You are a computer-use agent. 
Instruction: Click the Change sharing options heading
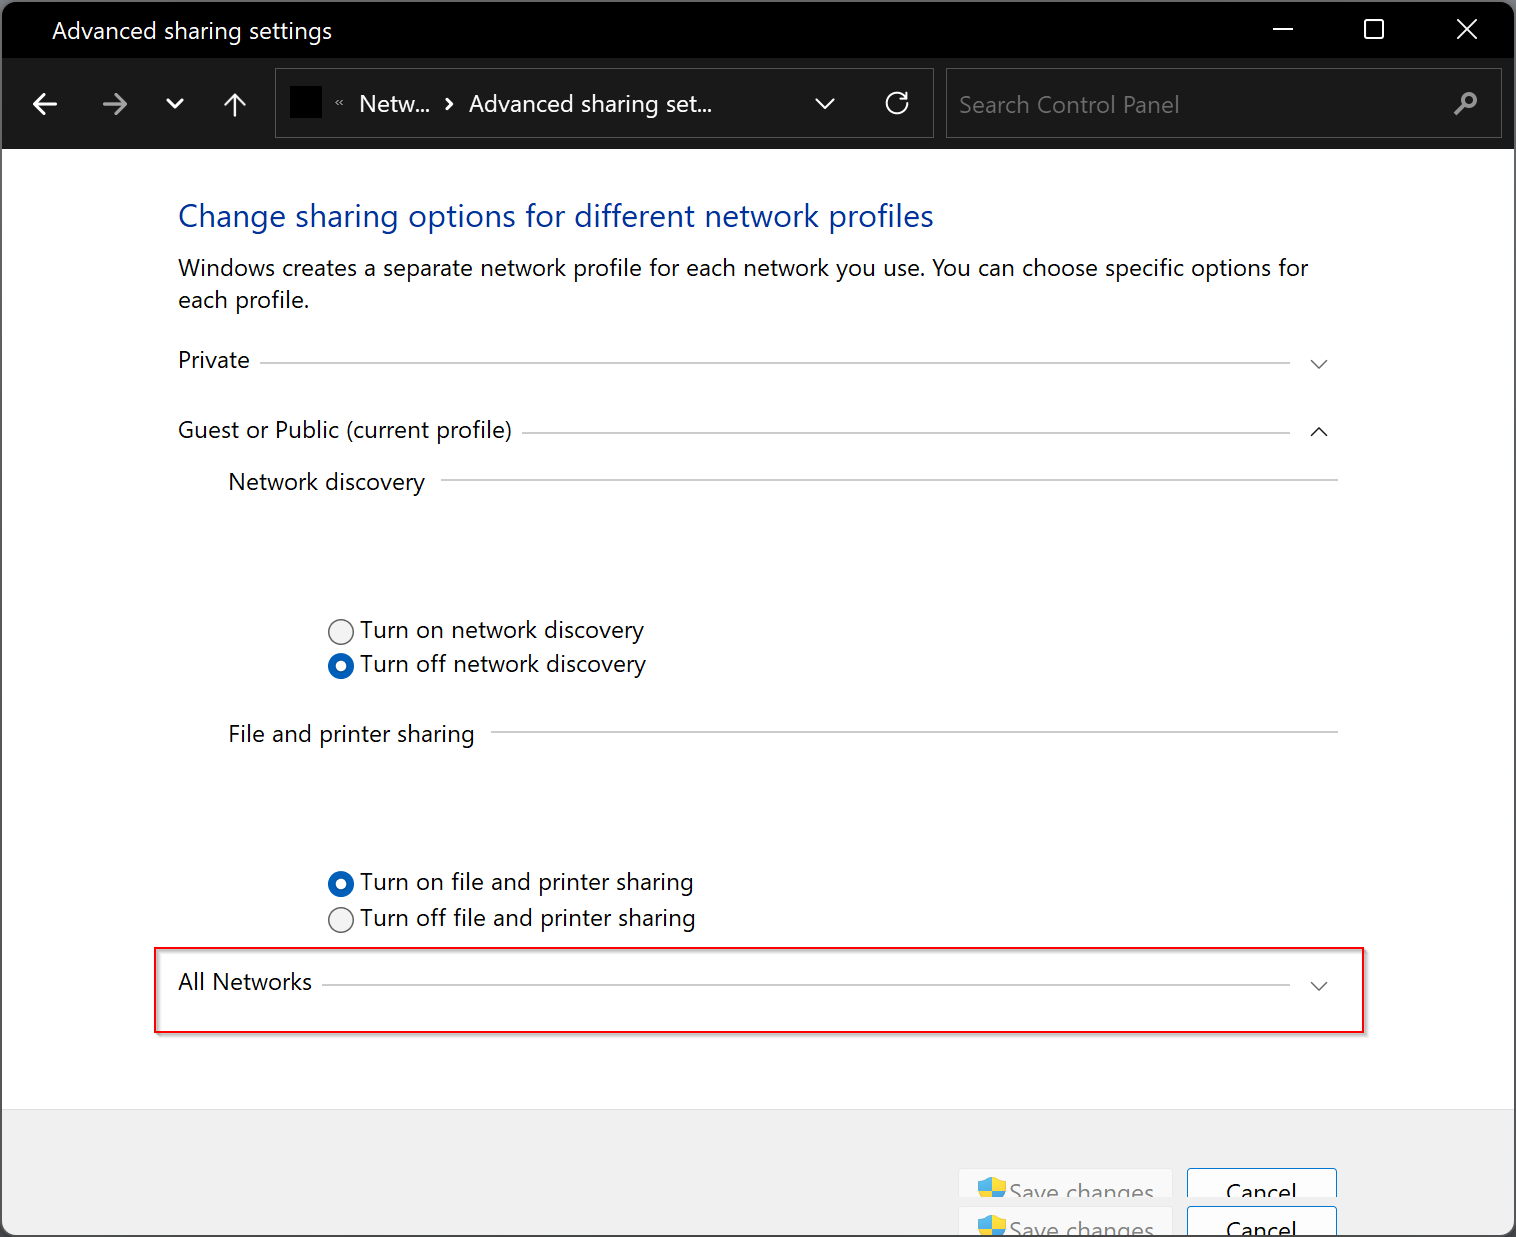tap(556, 216)
